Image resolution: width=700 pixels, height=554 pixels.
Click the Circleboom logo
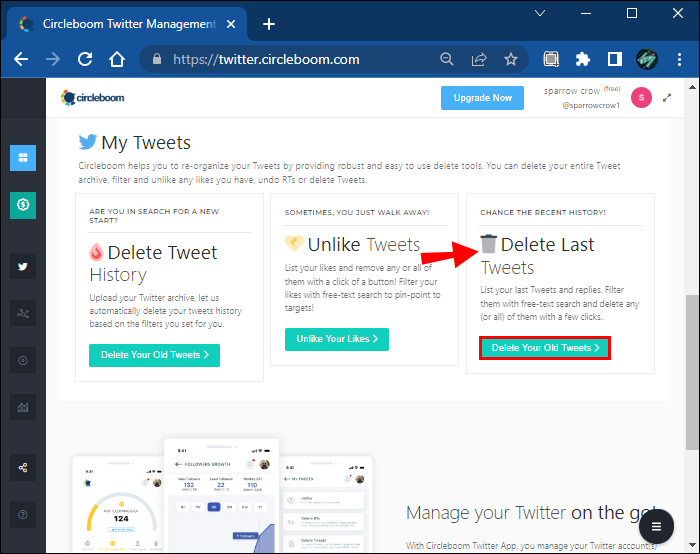point(92,97)
